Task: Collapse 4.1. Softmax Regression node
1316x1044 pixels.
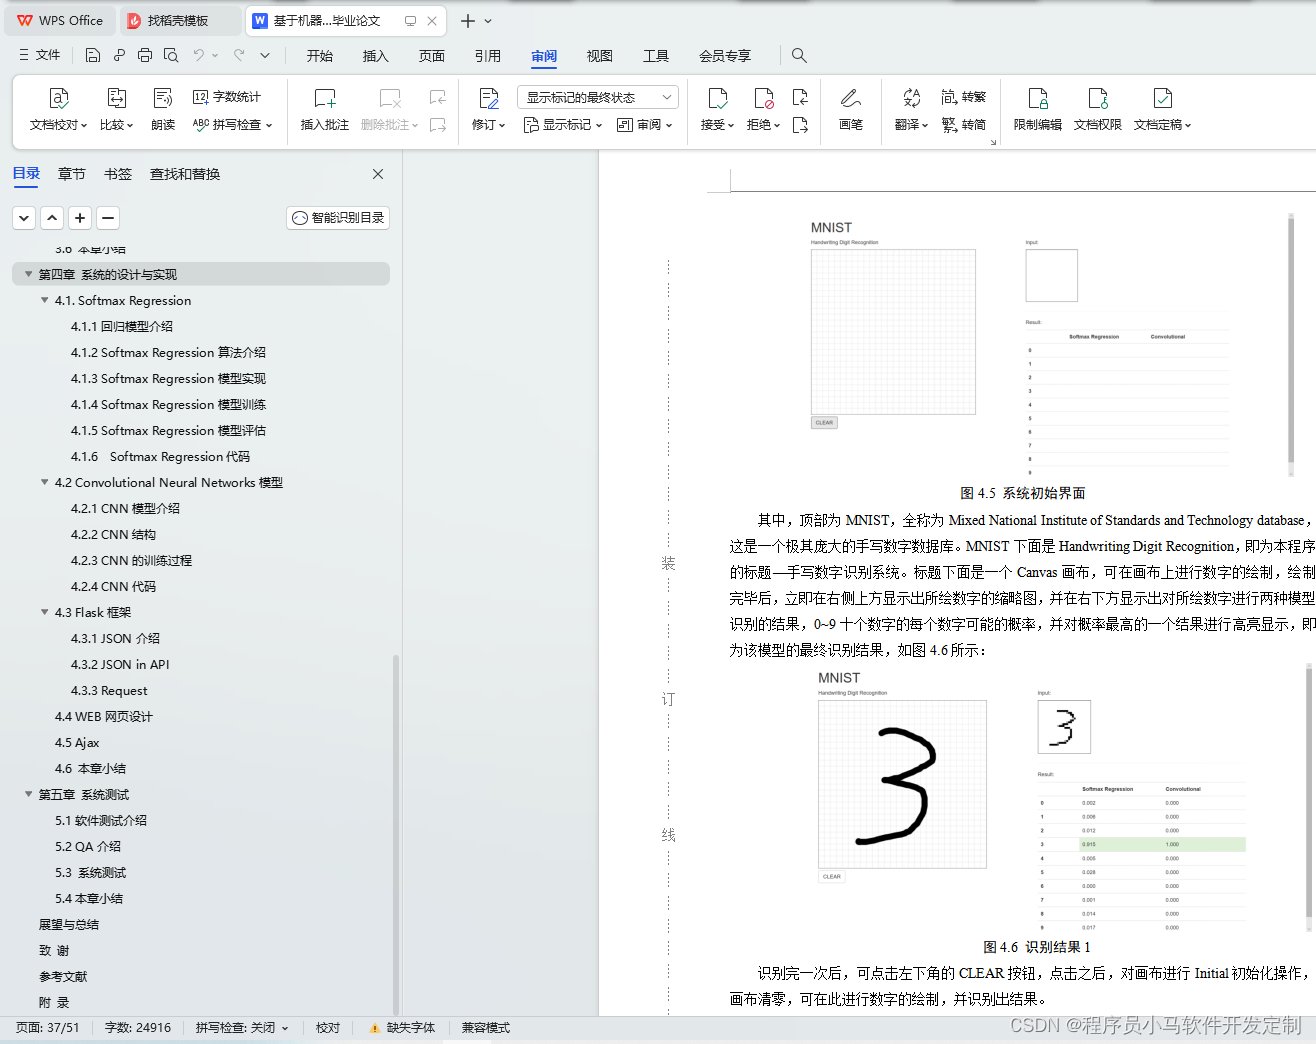Action: [44, 300]
